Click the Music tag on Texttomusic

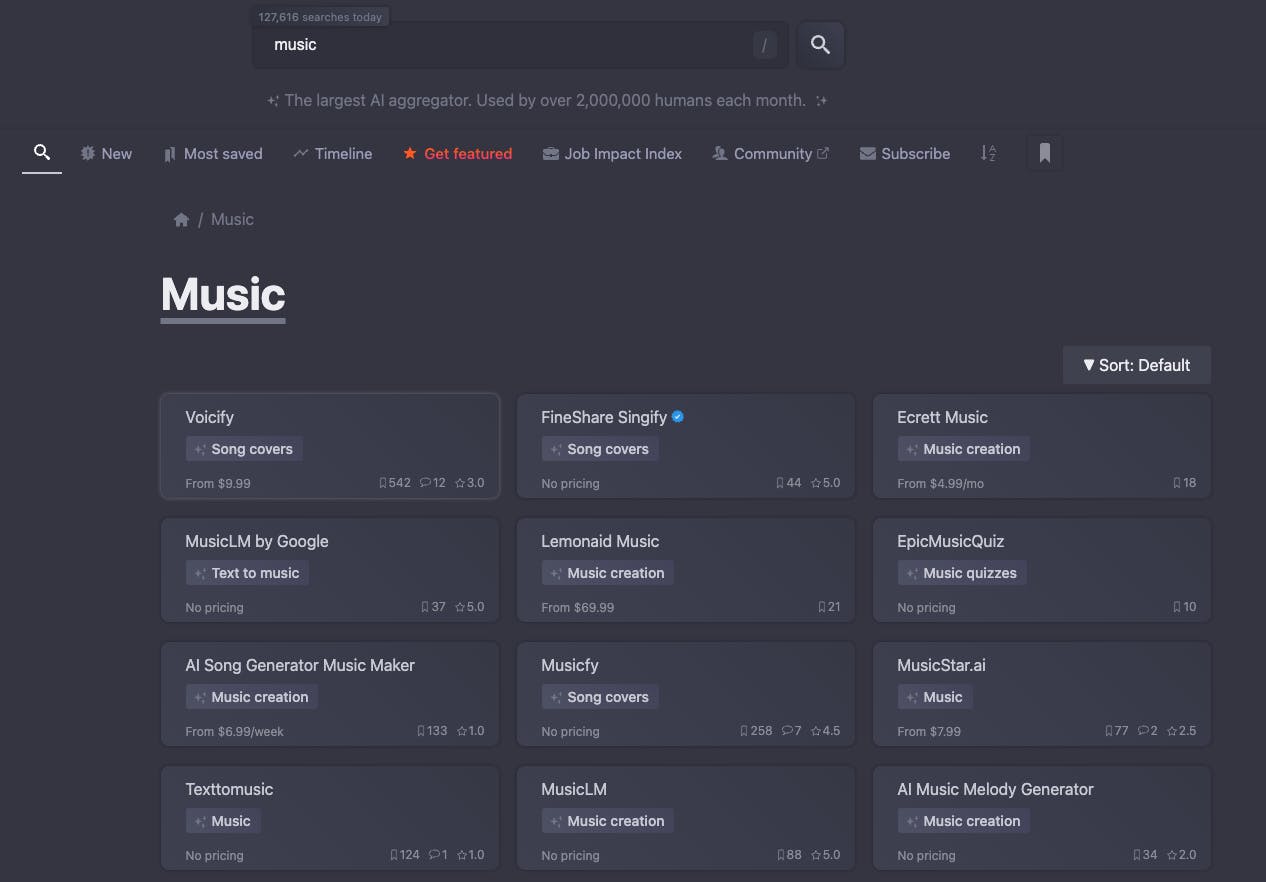click(223, 821)
